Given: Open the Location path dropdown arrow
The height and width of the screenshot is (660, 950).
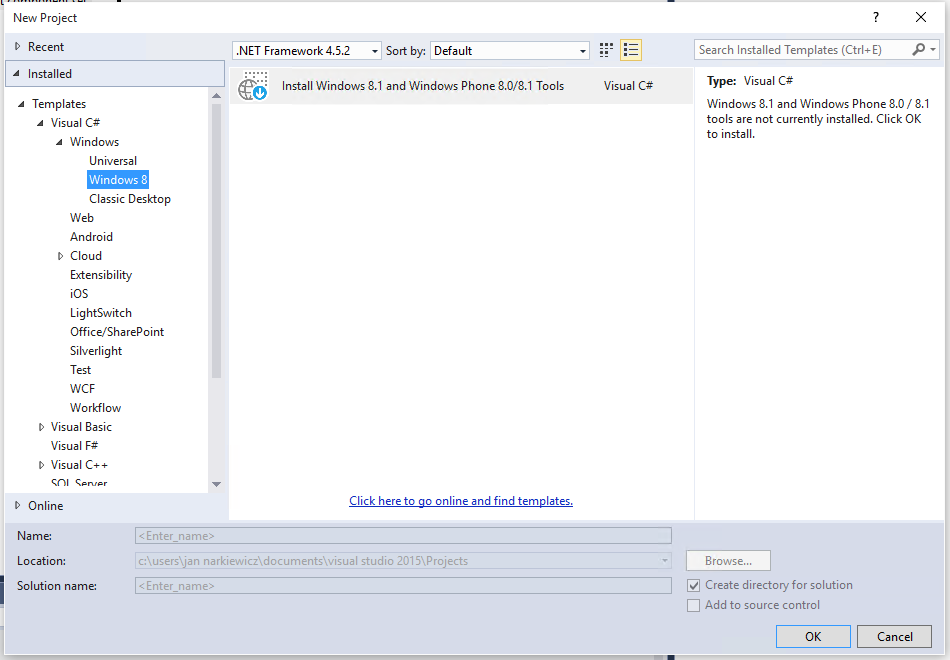Looking at the screenshot, I should click(x=665, y=561).
